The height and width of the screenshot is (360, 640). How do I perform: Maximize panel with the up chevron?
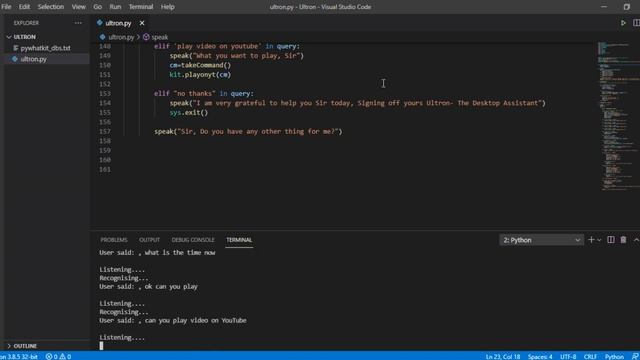click(x=636, y=240)
